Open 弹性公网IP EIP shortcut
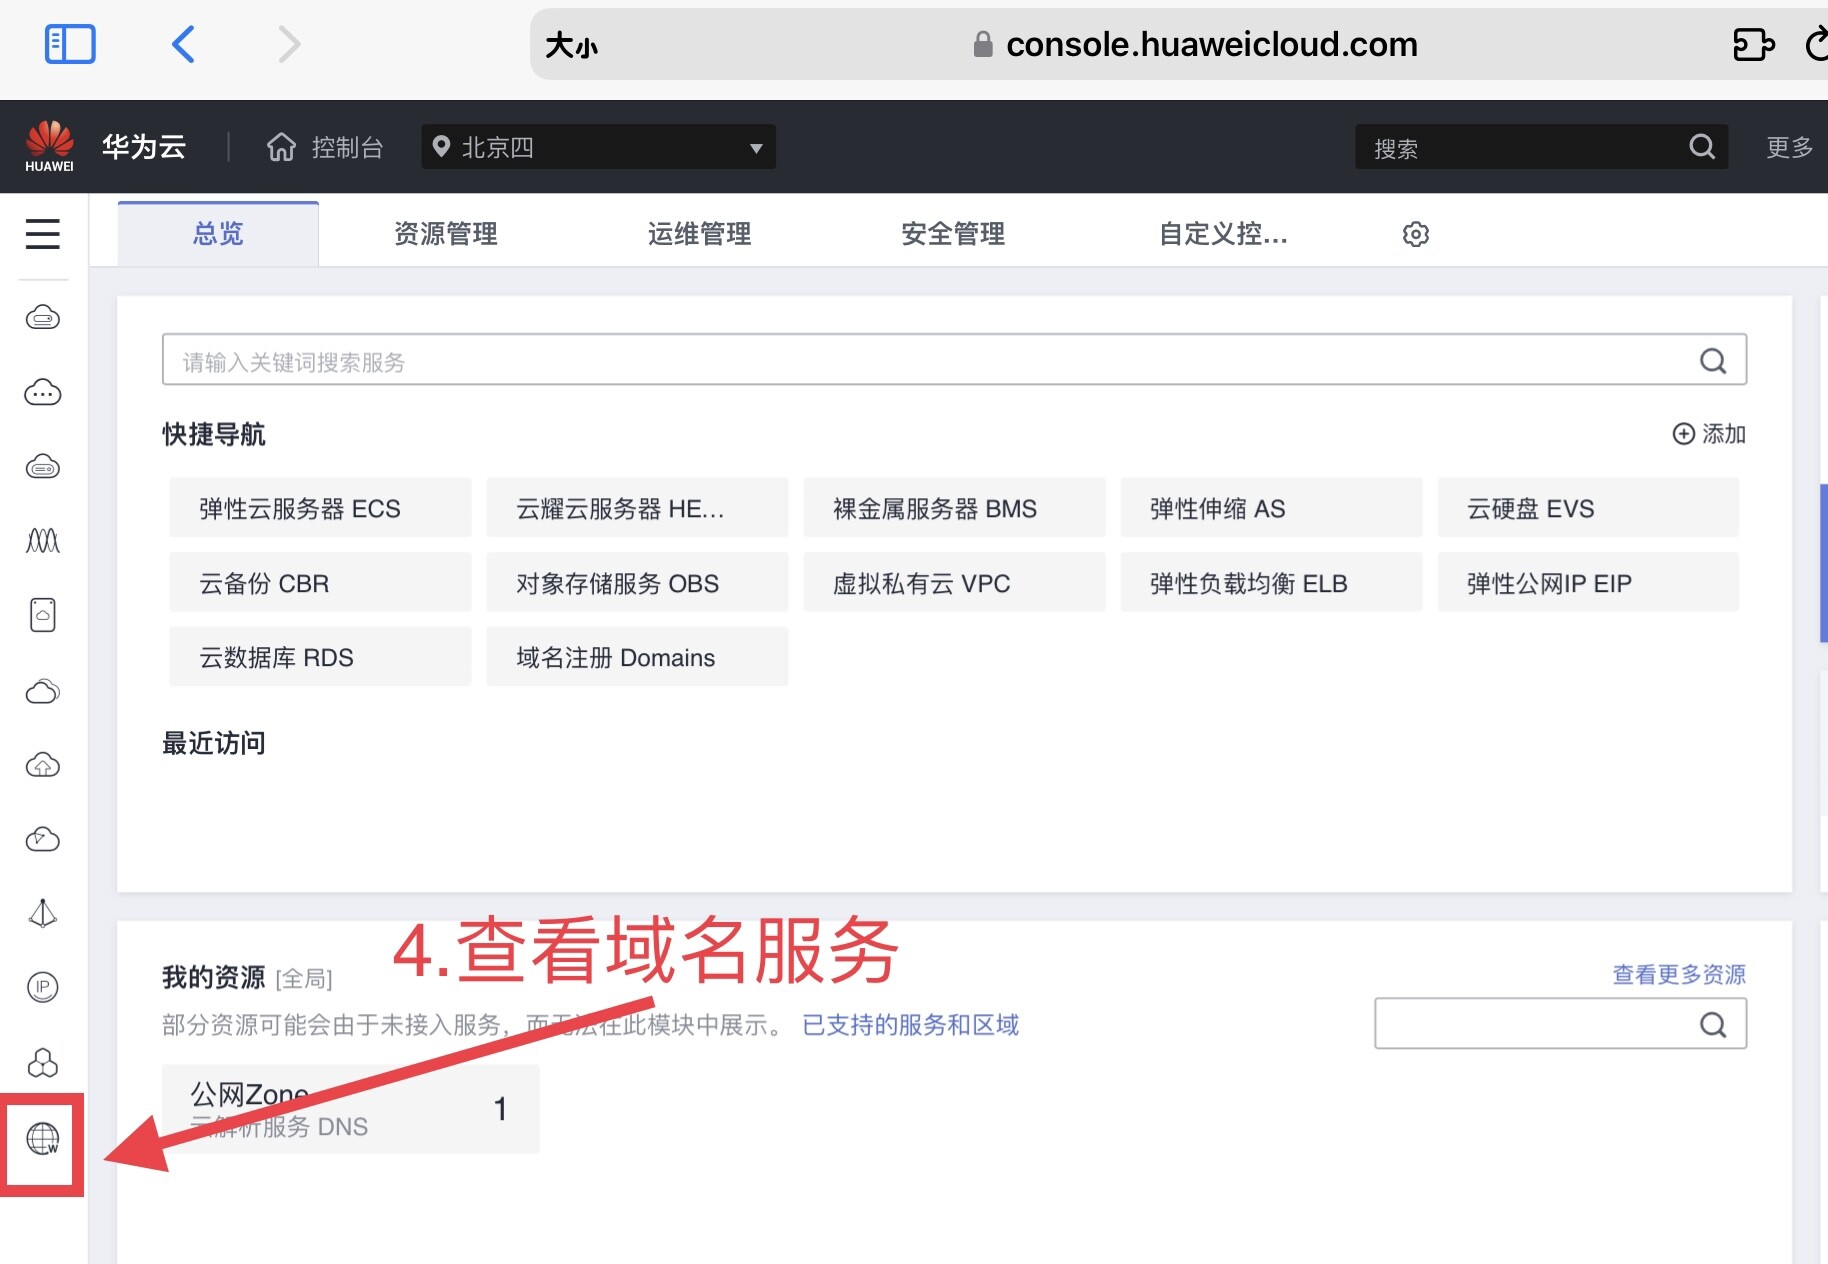The image size is (1828, 1264). [1588, 583]
